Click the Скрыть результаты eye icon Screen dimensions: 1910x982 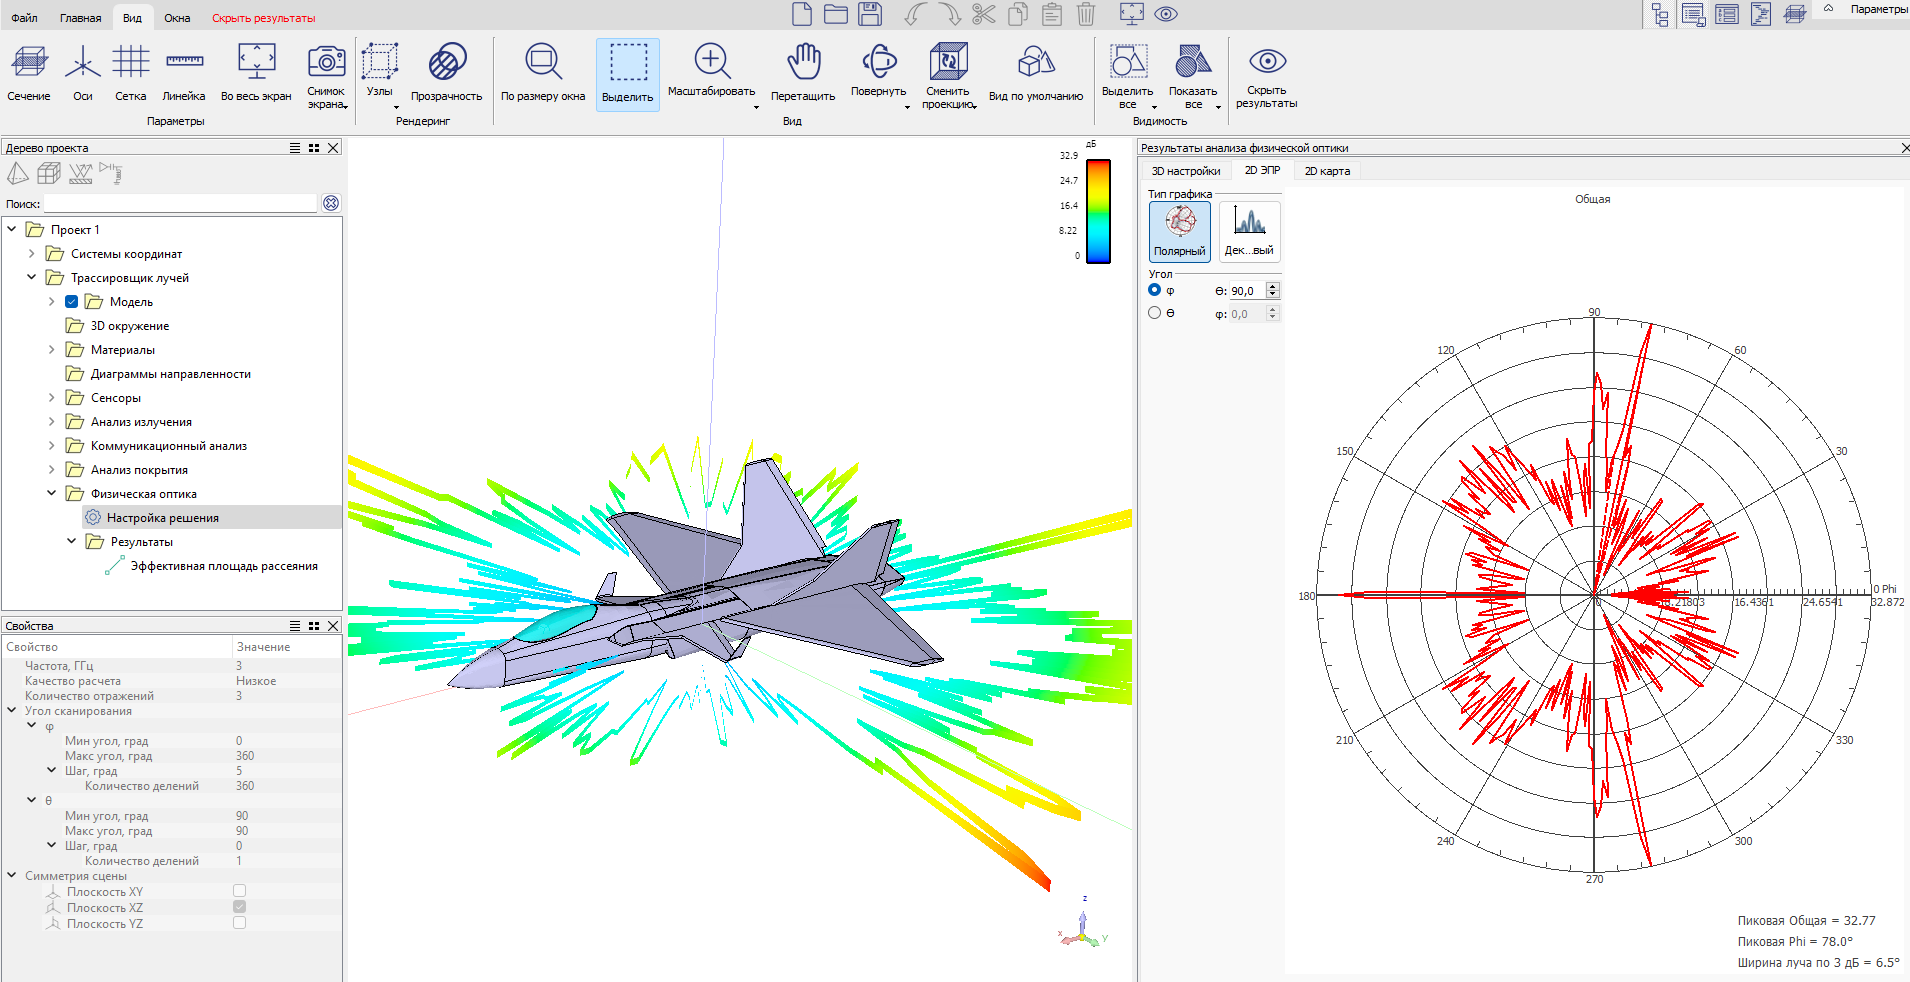coord(1267,62)
